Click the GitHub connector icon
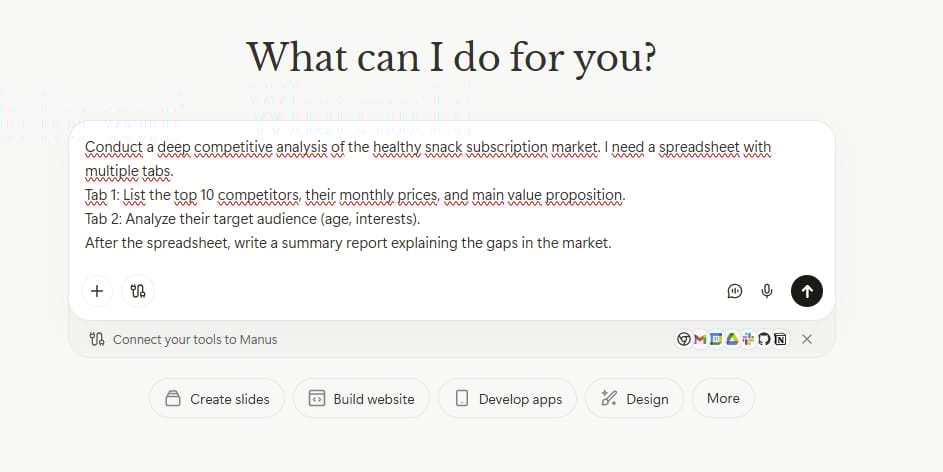 (x=764, y=339)
